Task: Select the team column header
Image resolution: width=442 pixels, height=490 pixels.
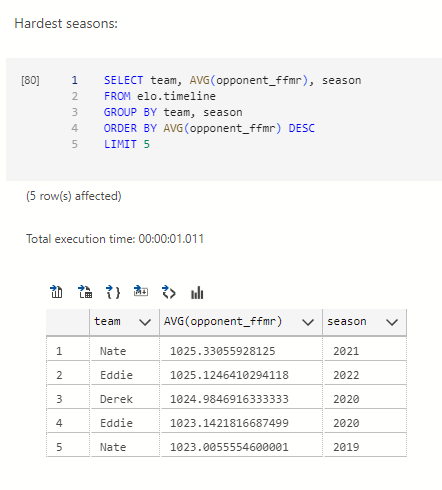Action: (x=124, y=322)
